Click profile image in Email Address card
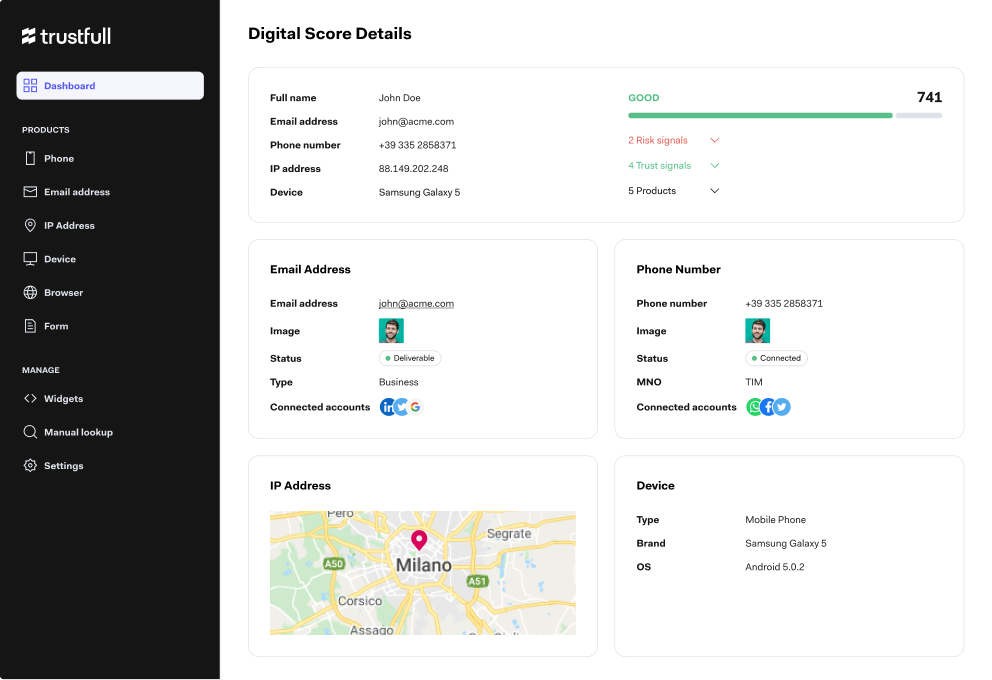992x680 pixels. pyautogui.click(x=391, y=331)
